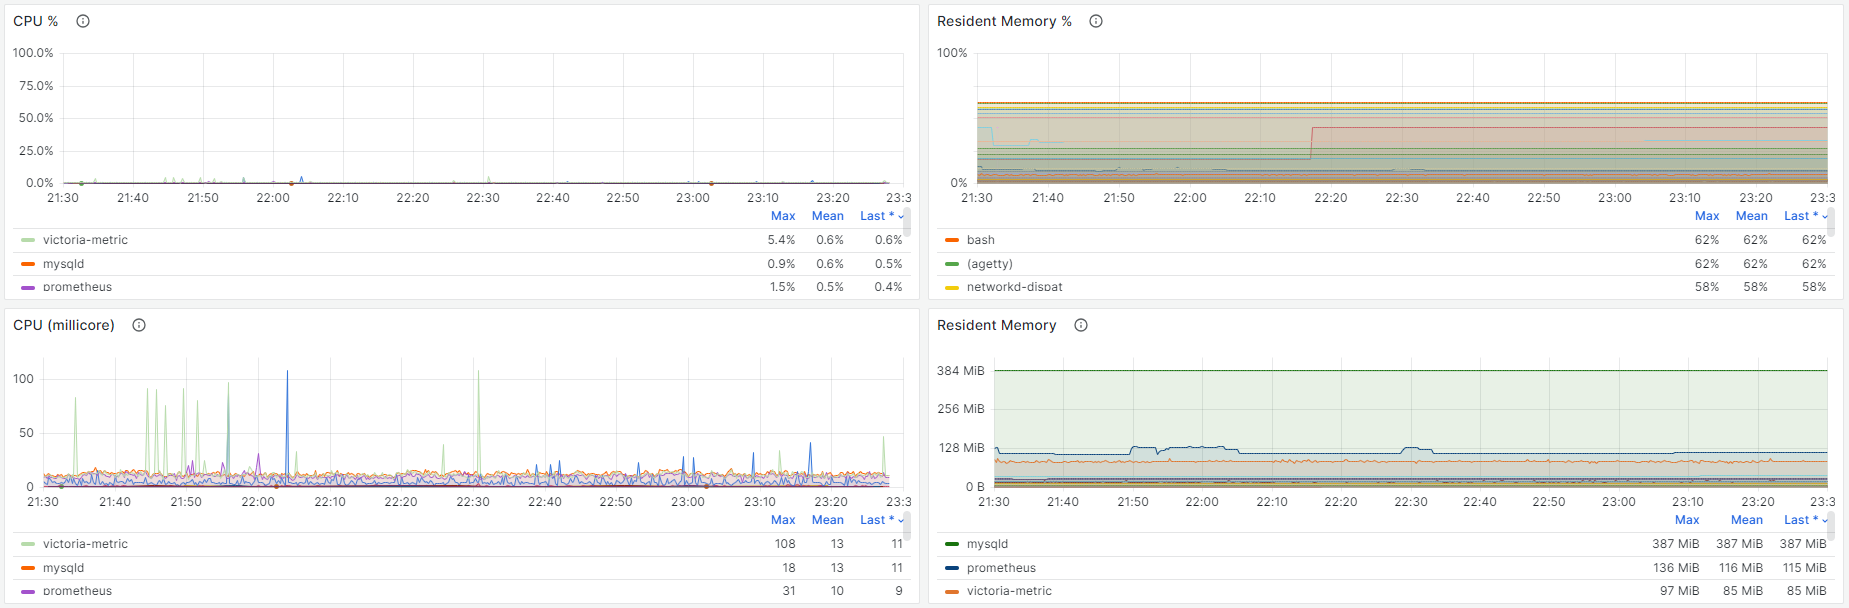
Task: Click info icon next to Resident Memory %
Action: [x=1096, y=21]
